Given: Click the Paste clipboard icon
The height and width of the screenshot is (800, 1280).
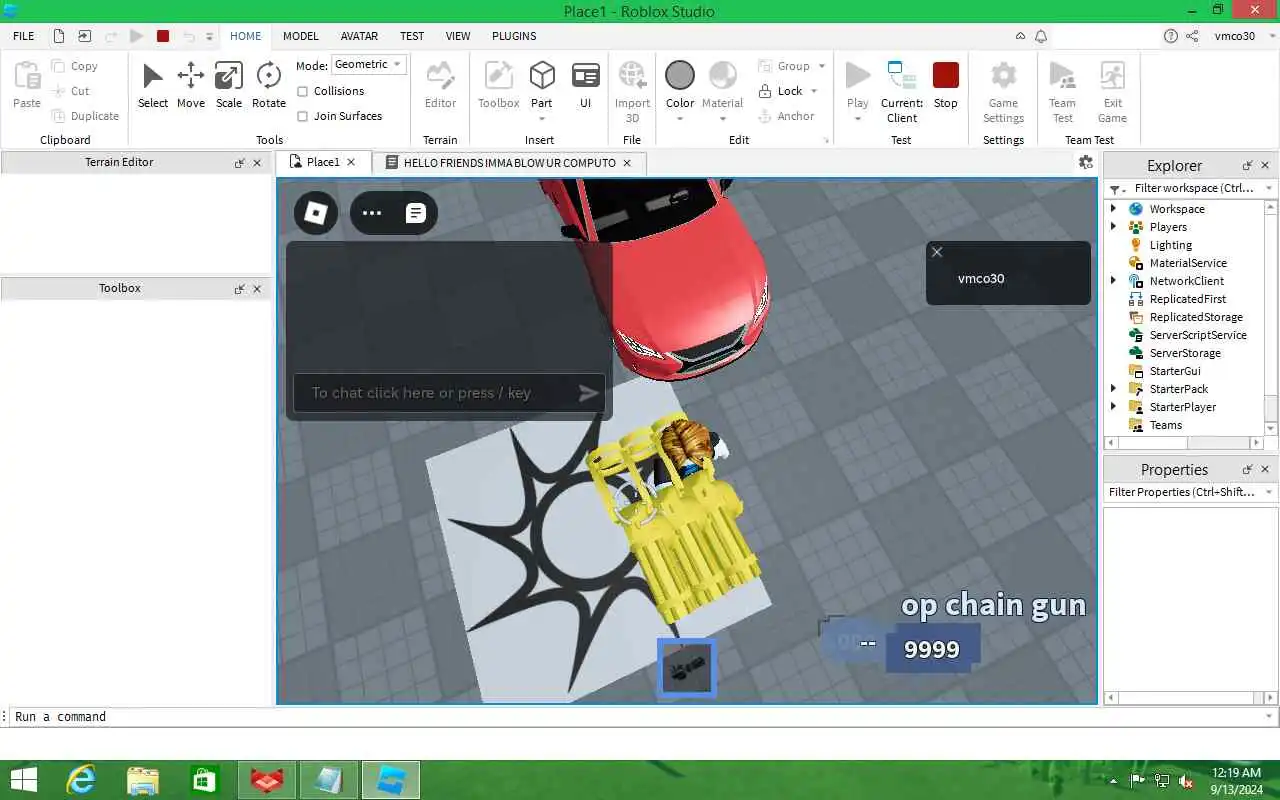Looking at the screenshot, I should (27, 76).
